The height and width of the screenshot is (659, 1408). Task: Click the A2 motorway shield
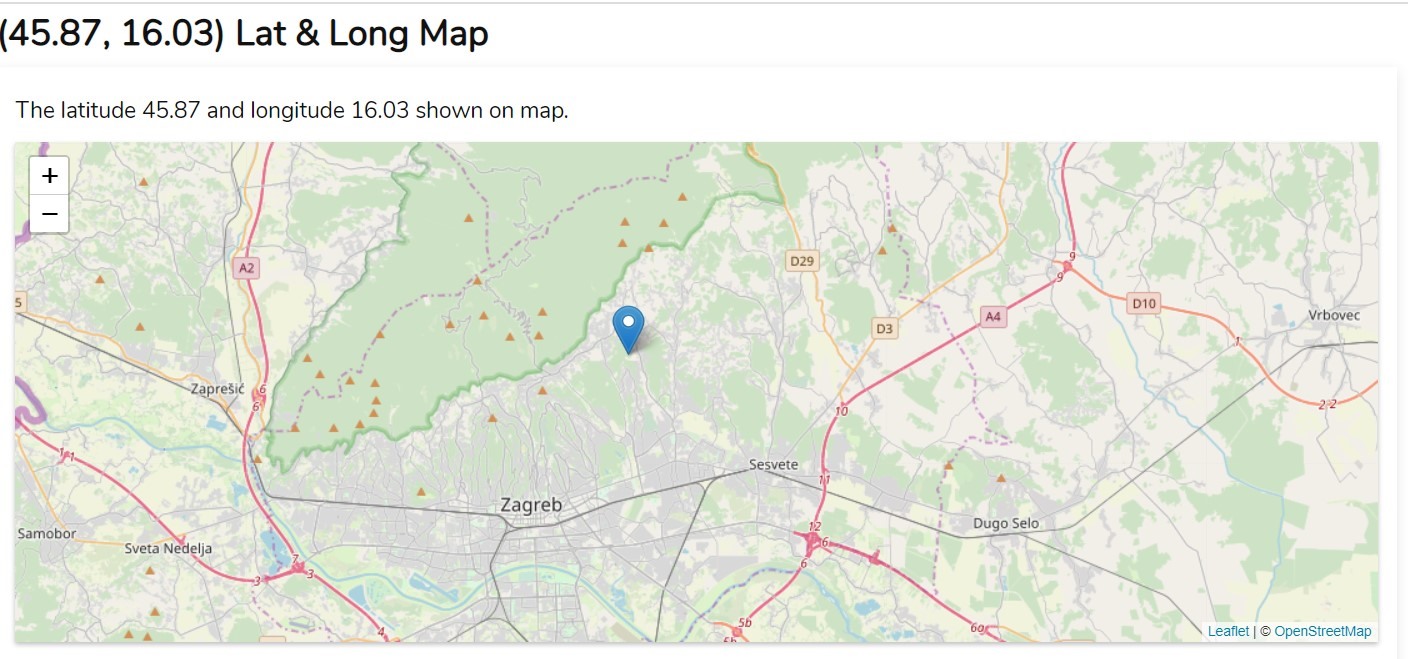coord(246,268)
